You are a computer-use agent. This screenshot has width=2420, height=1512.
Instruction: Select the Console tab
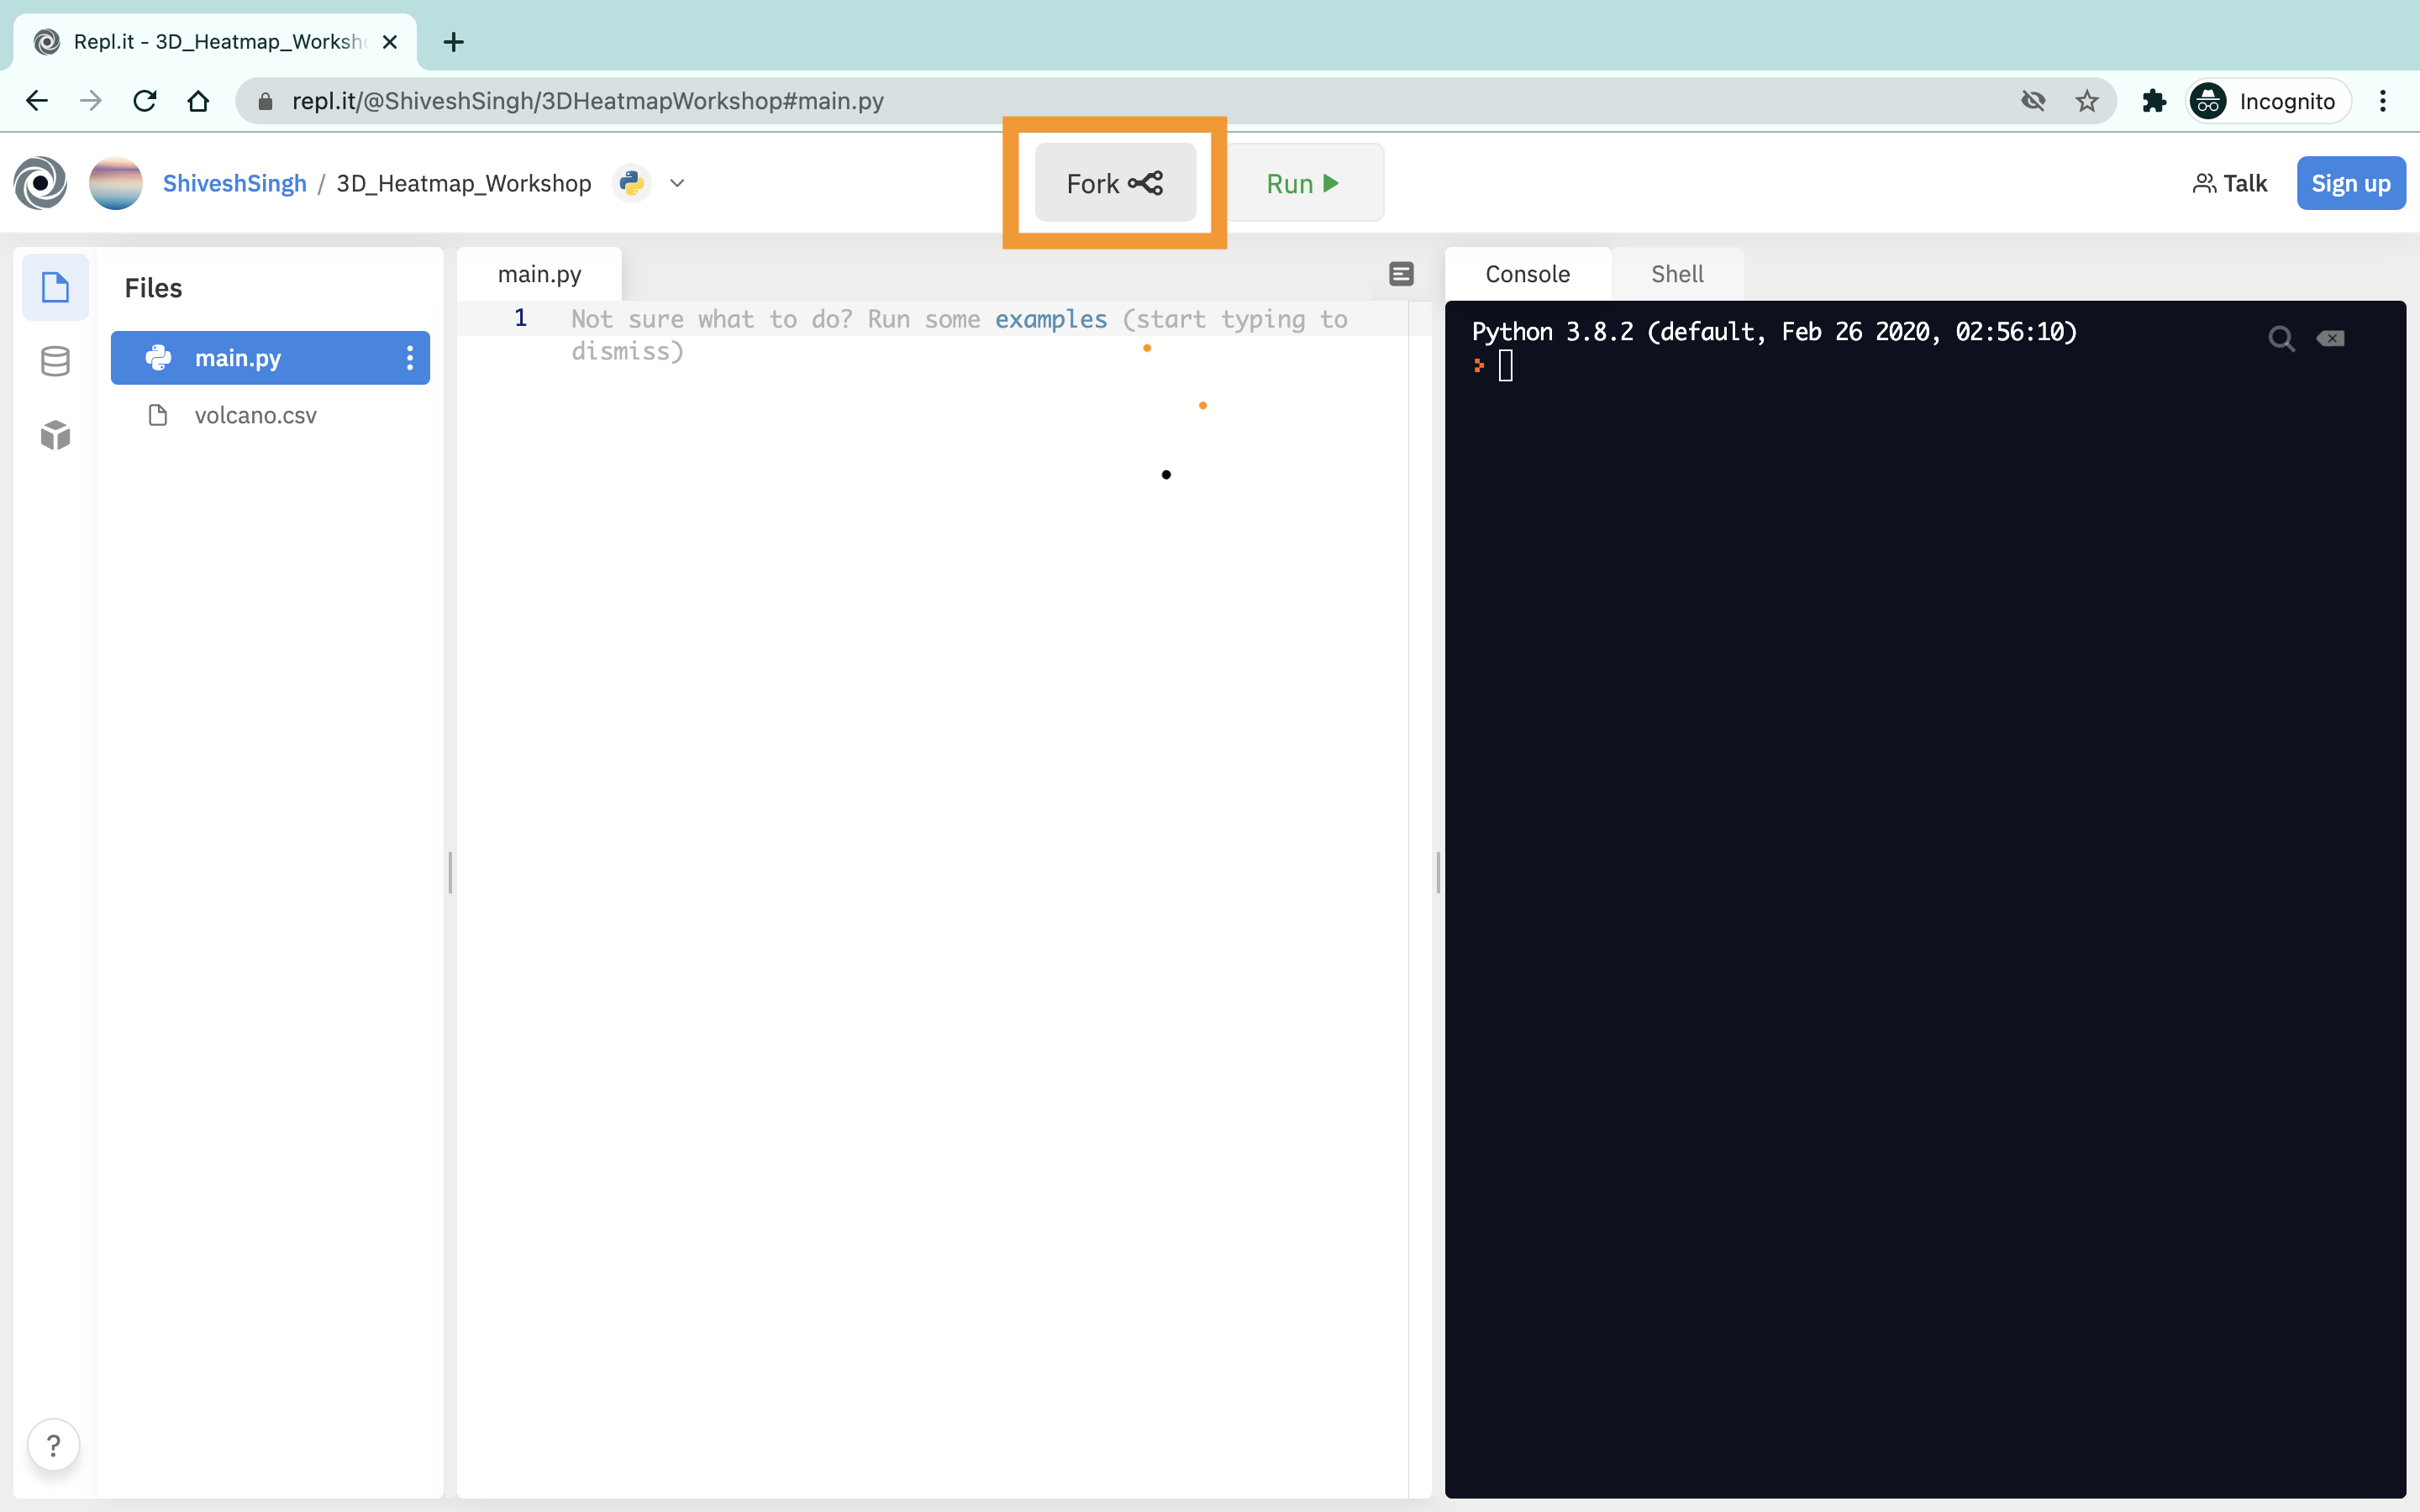tap(1527, 274)
